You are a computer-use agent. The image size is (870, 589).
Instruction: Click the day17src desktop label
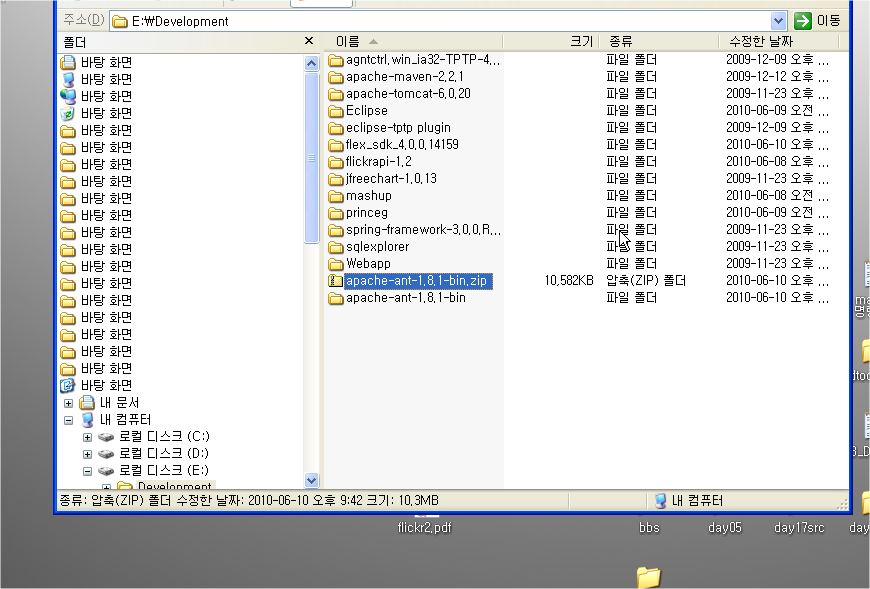click(x=799, y=527)
